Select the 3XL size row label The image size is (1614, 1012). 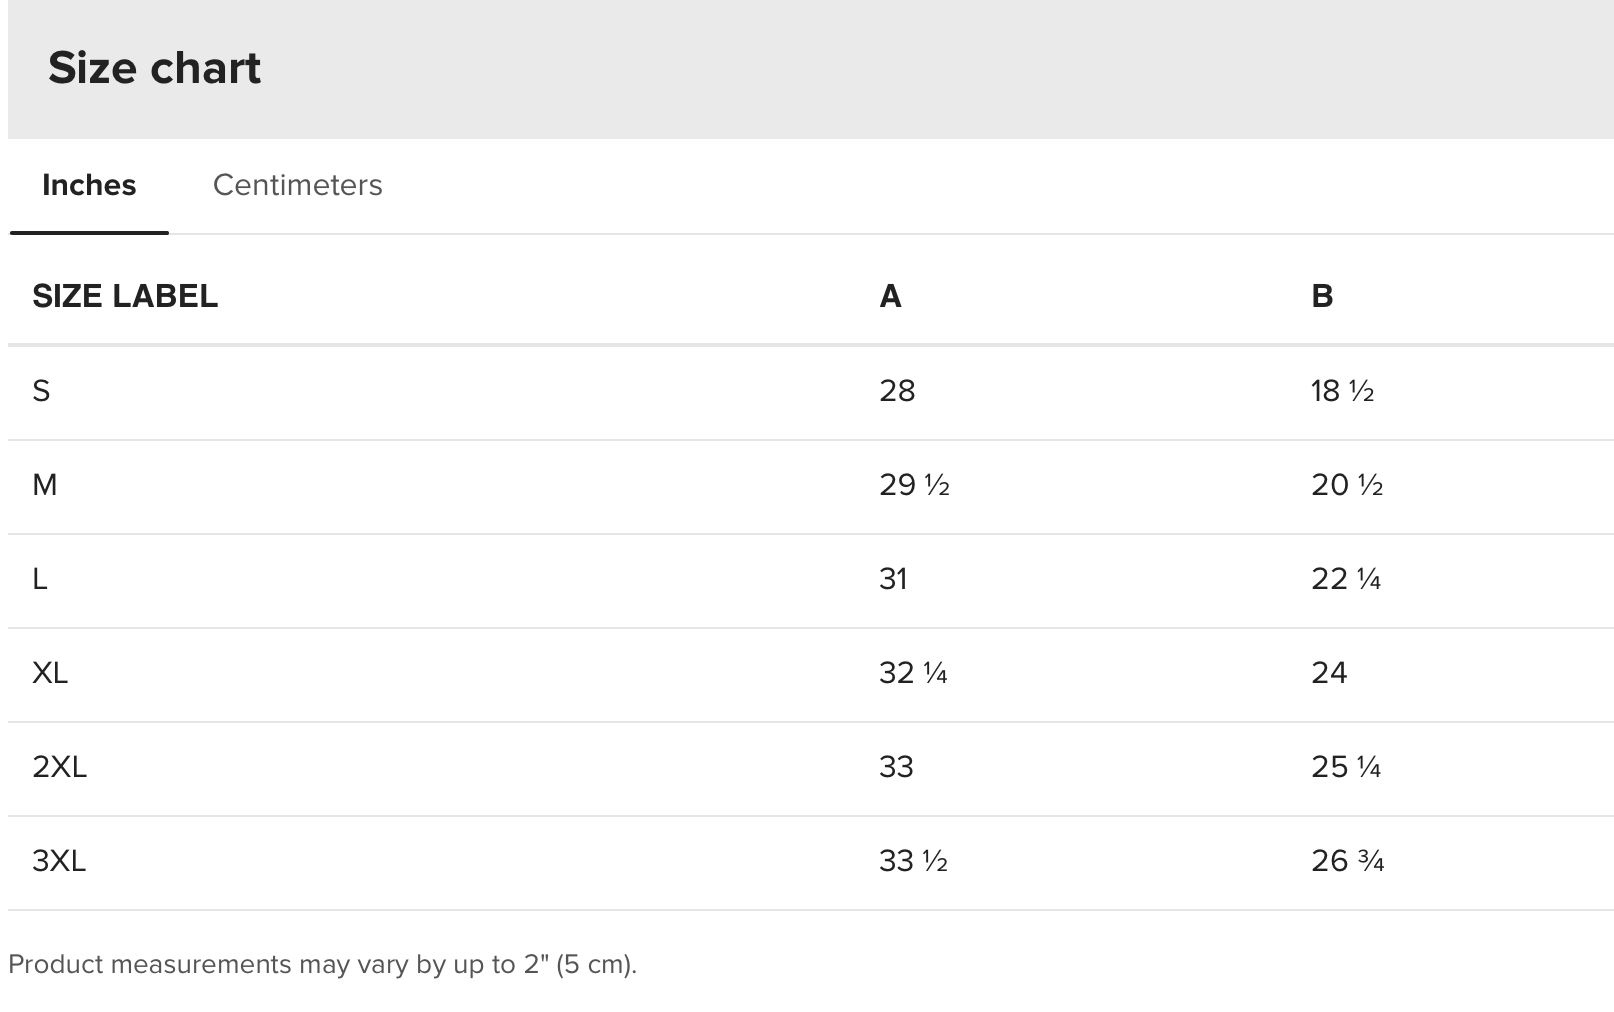tap(59, 861)
